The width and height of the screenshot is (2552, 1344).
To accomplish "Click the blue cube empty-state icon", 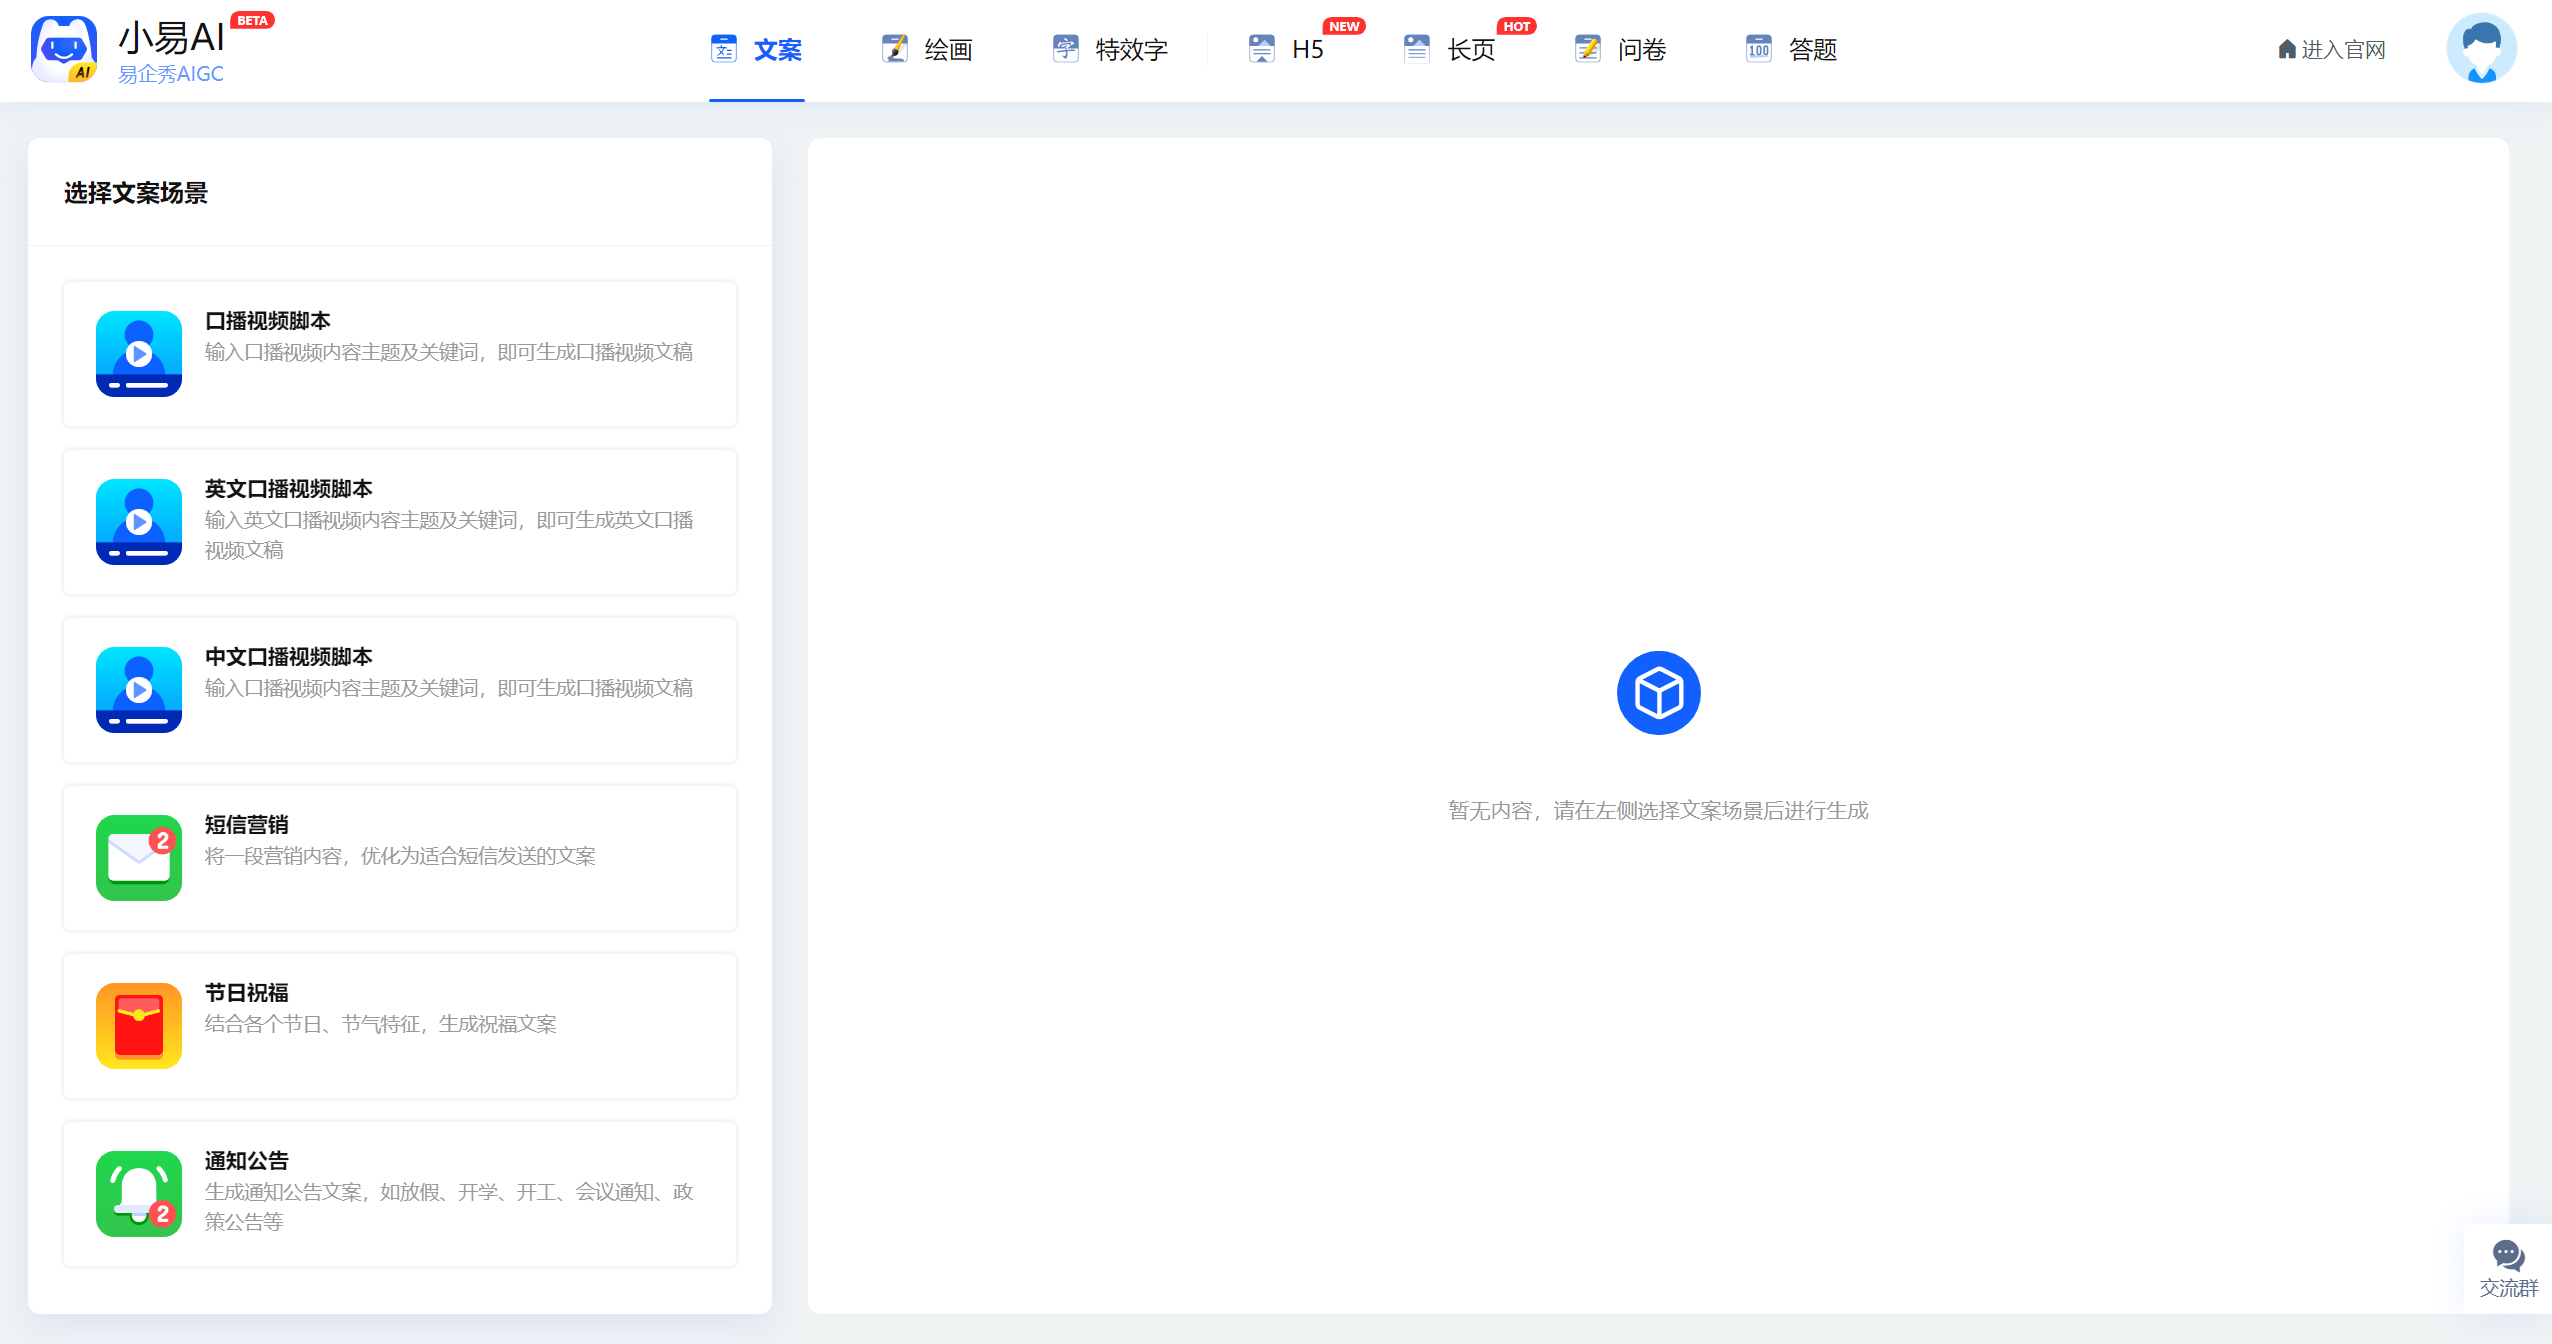I will pos(1658,691).
